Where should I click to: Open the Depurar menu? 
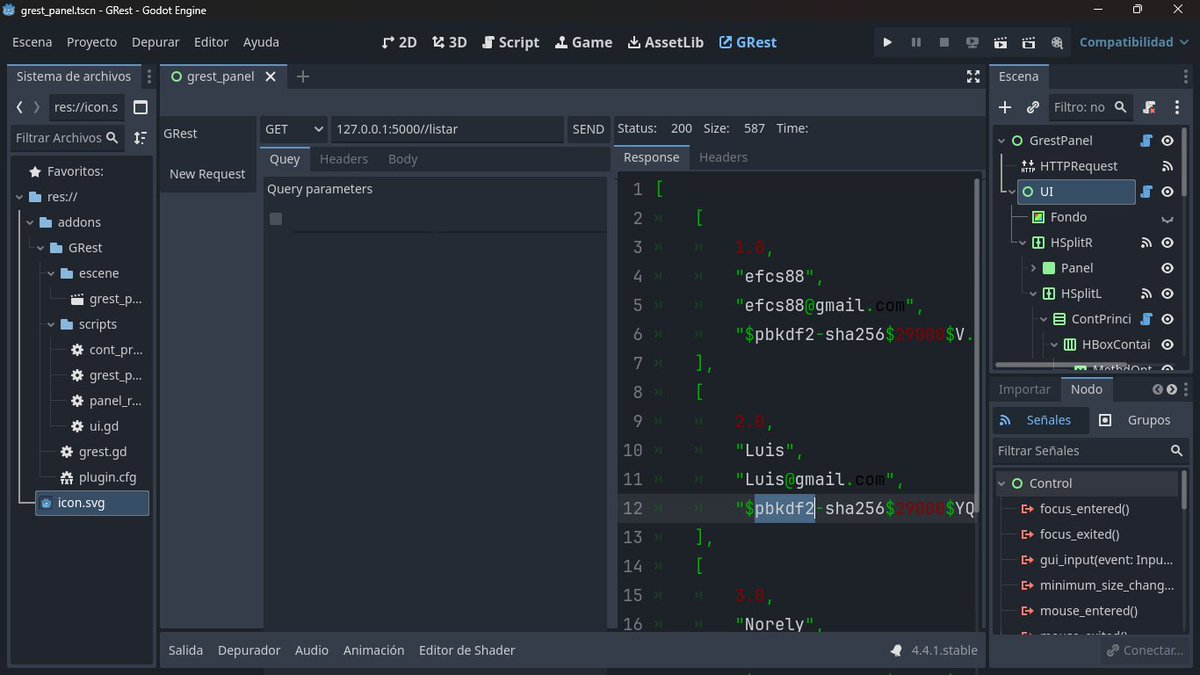(x=156, y=42)
